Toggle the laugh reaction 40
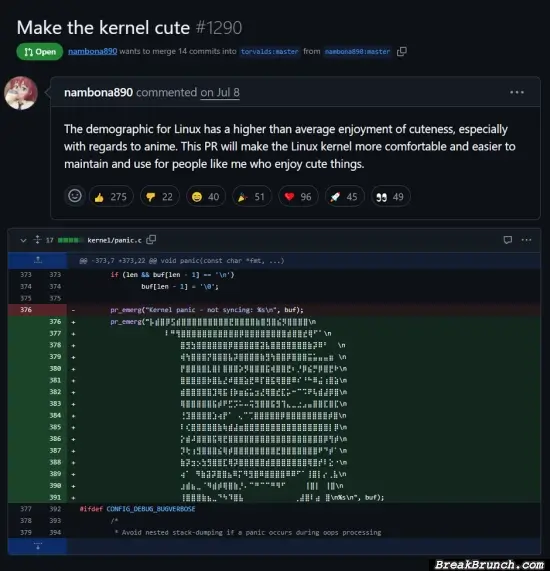 [206, 197]
